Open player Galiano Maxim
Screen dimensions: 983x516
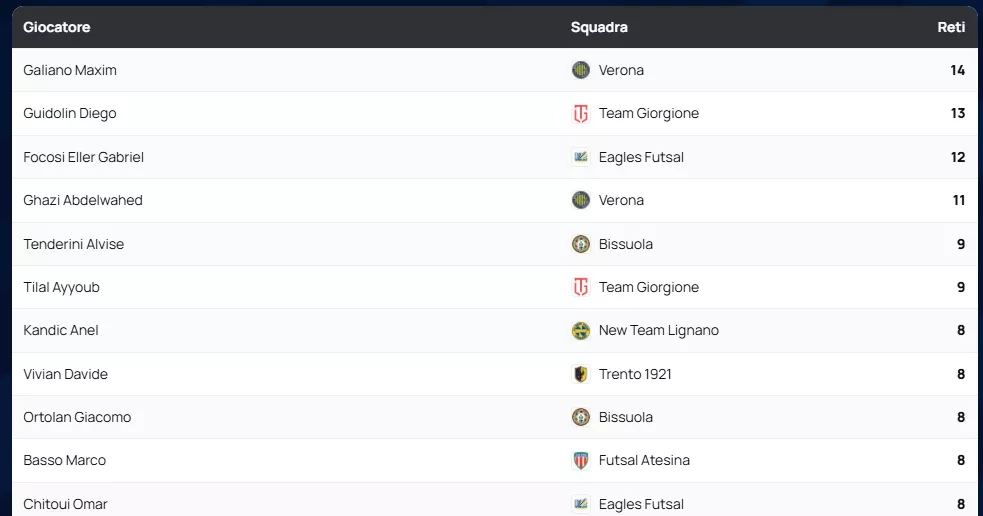[70, 70]
